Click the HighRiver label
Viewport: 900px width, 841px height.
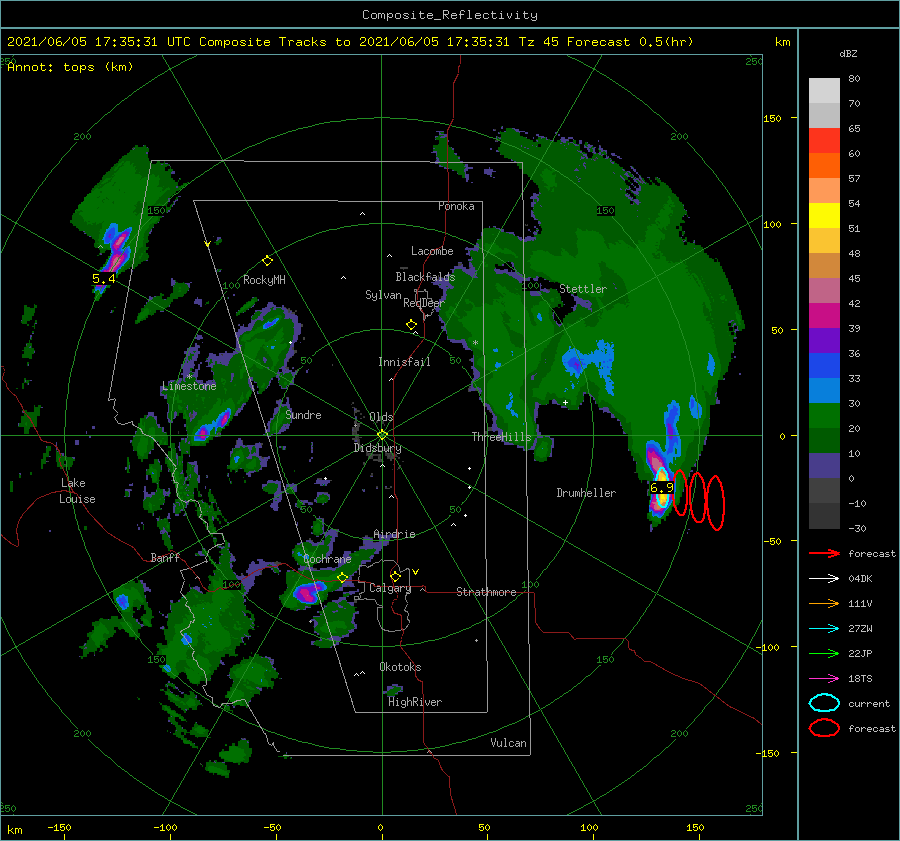point(415,702)
